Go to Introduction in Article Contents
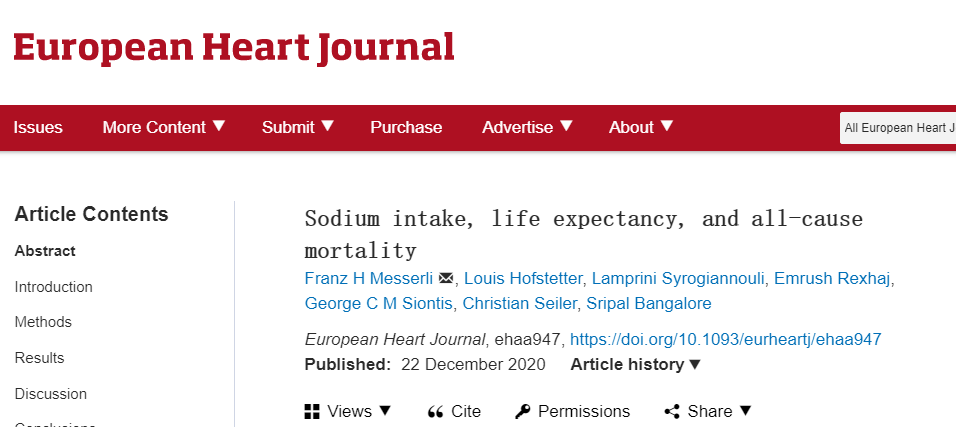Screen dimensions: 956x427 click(x=54, y=287)
